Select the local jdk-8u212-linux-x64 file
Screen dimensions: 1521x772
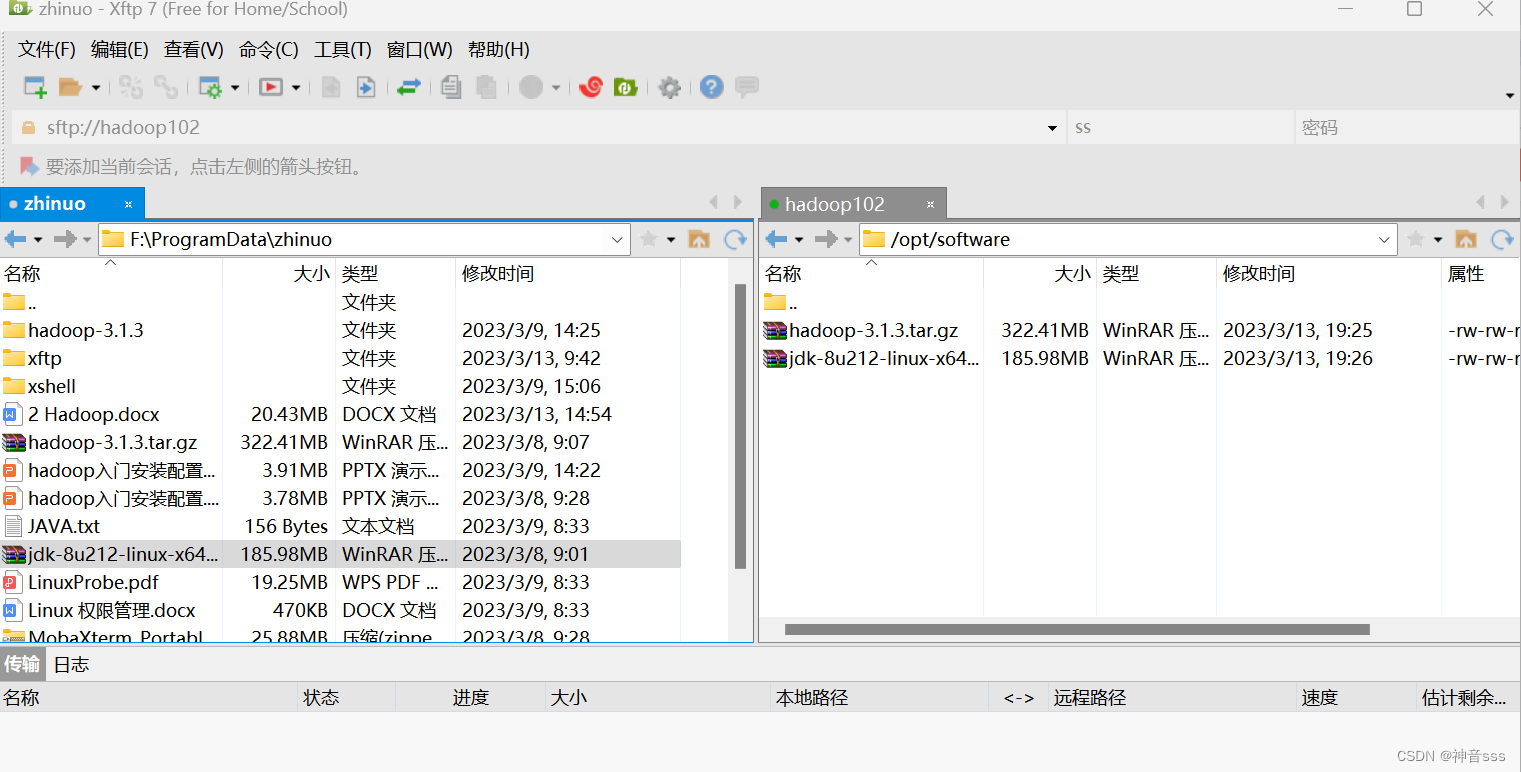[x=340, y=554]
